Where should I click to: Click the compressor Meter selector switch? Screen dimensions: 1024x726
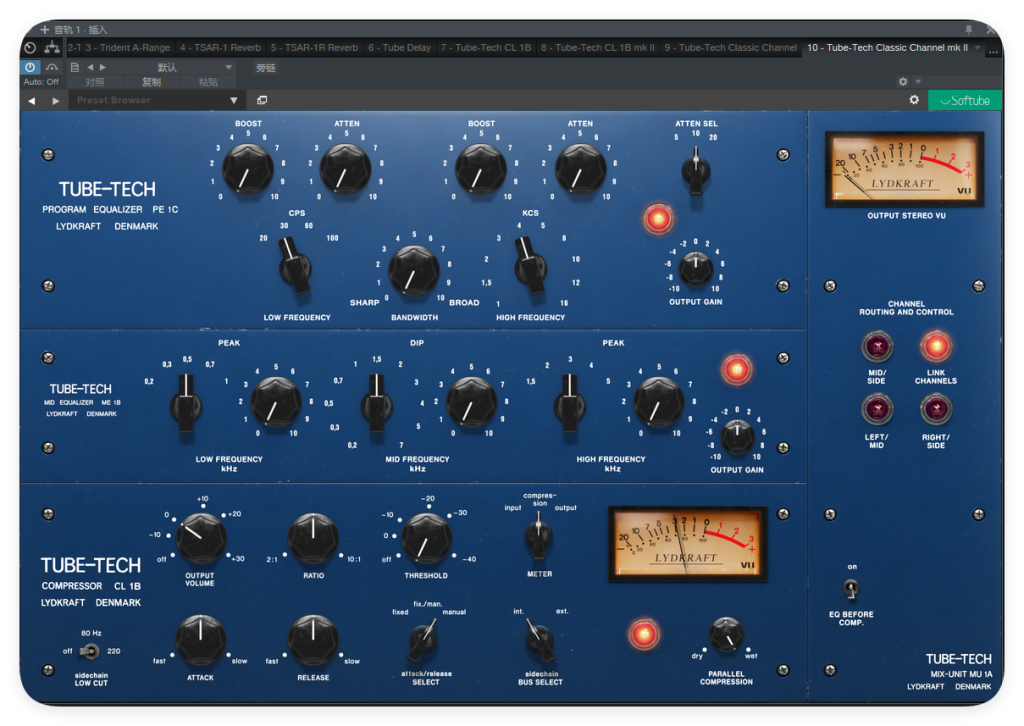539,537
